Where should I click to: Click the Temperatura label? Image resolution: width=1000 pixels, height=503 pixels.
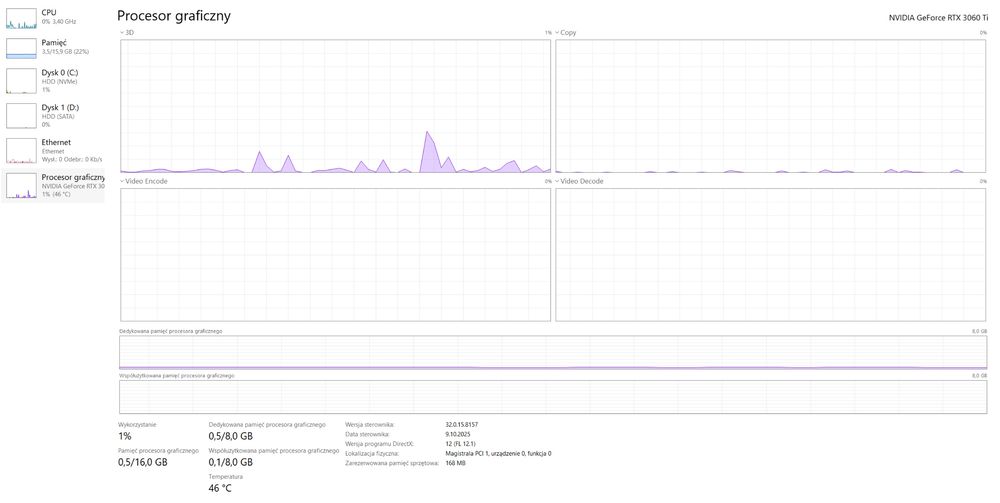click(226, 477)
